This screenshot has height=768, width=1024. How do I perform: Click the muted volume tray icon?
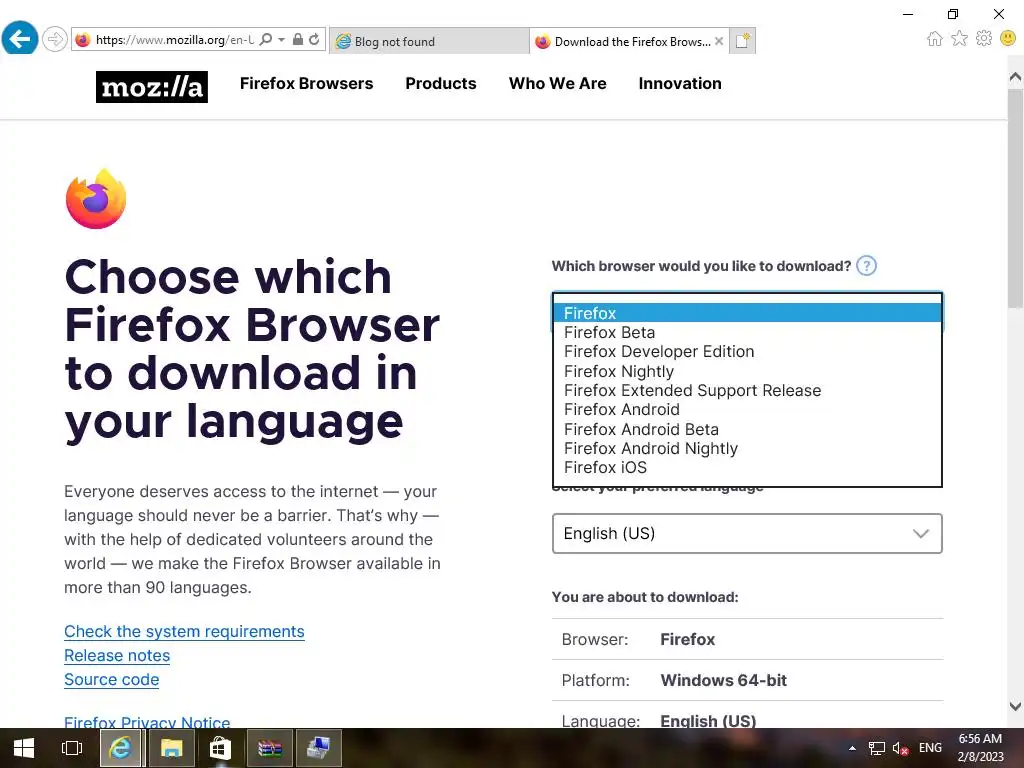click(901, 748)
